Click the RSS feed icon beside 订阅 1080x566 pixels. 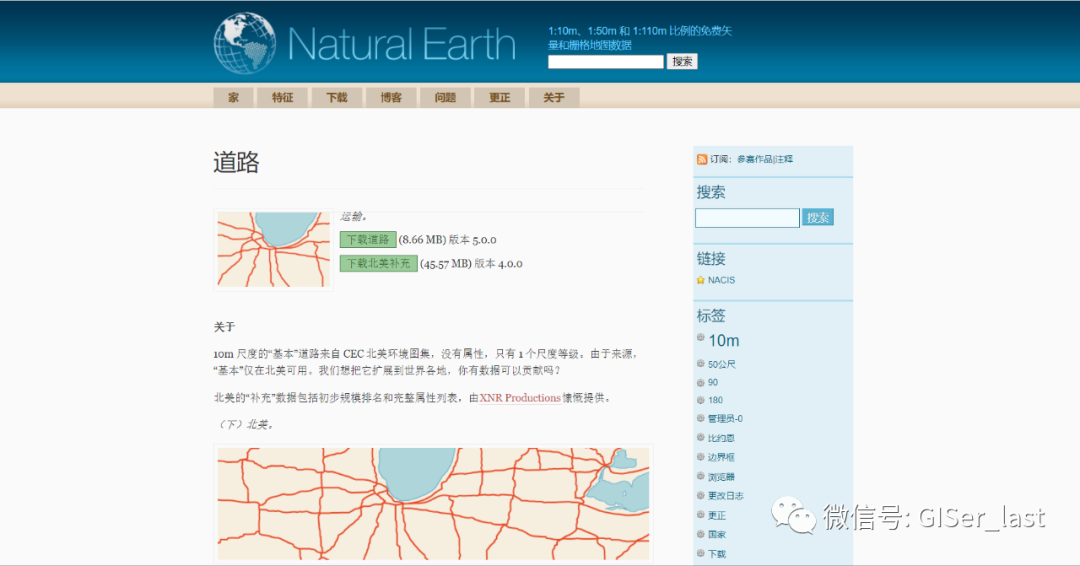[701, 159]
